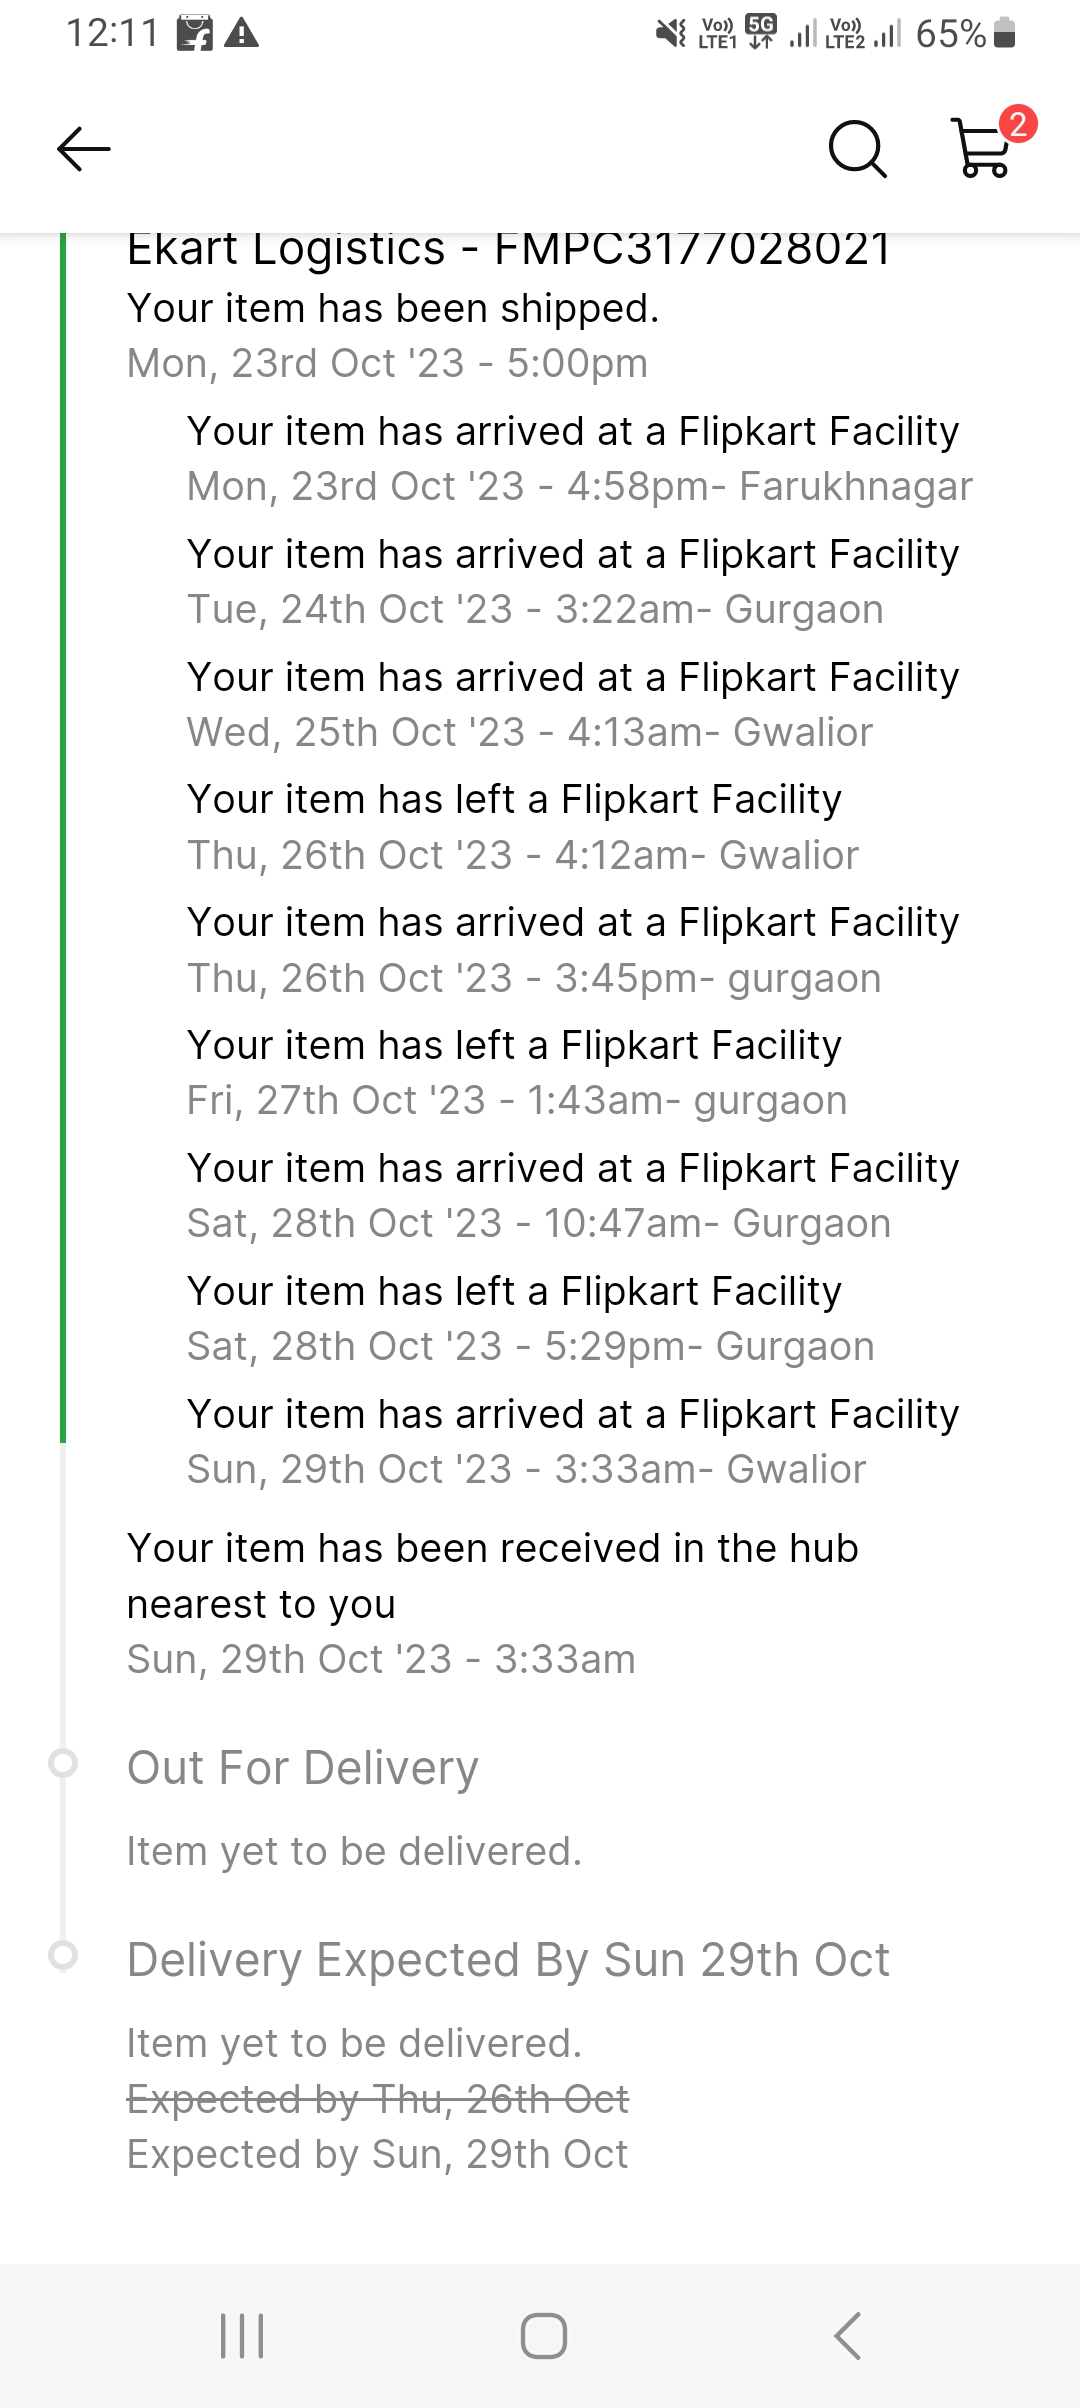Tap the Delivery Expected step marker
The height and width of the screenshot is (2408, 1080).
[63, 1955]
